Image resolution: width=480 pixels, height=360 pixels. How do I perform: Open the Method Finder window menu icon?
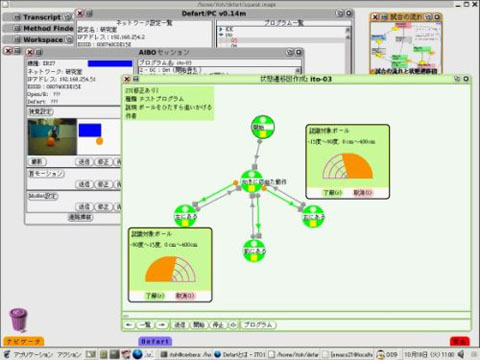17,29
